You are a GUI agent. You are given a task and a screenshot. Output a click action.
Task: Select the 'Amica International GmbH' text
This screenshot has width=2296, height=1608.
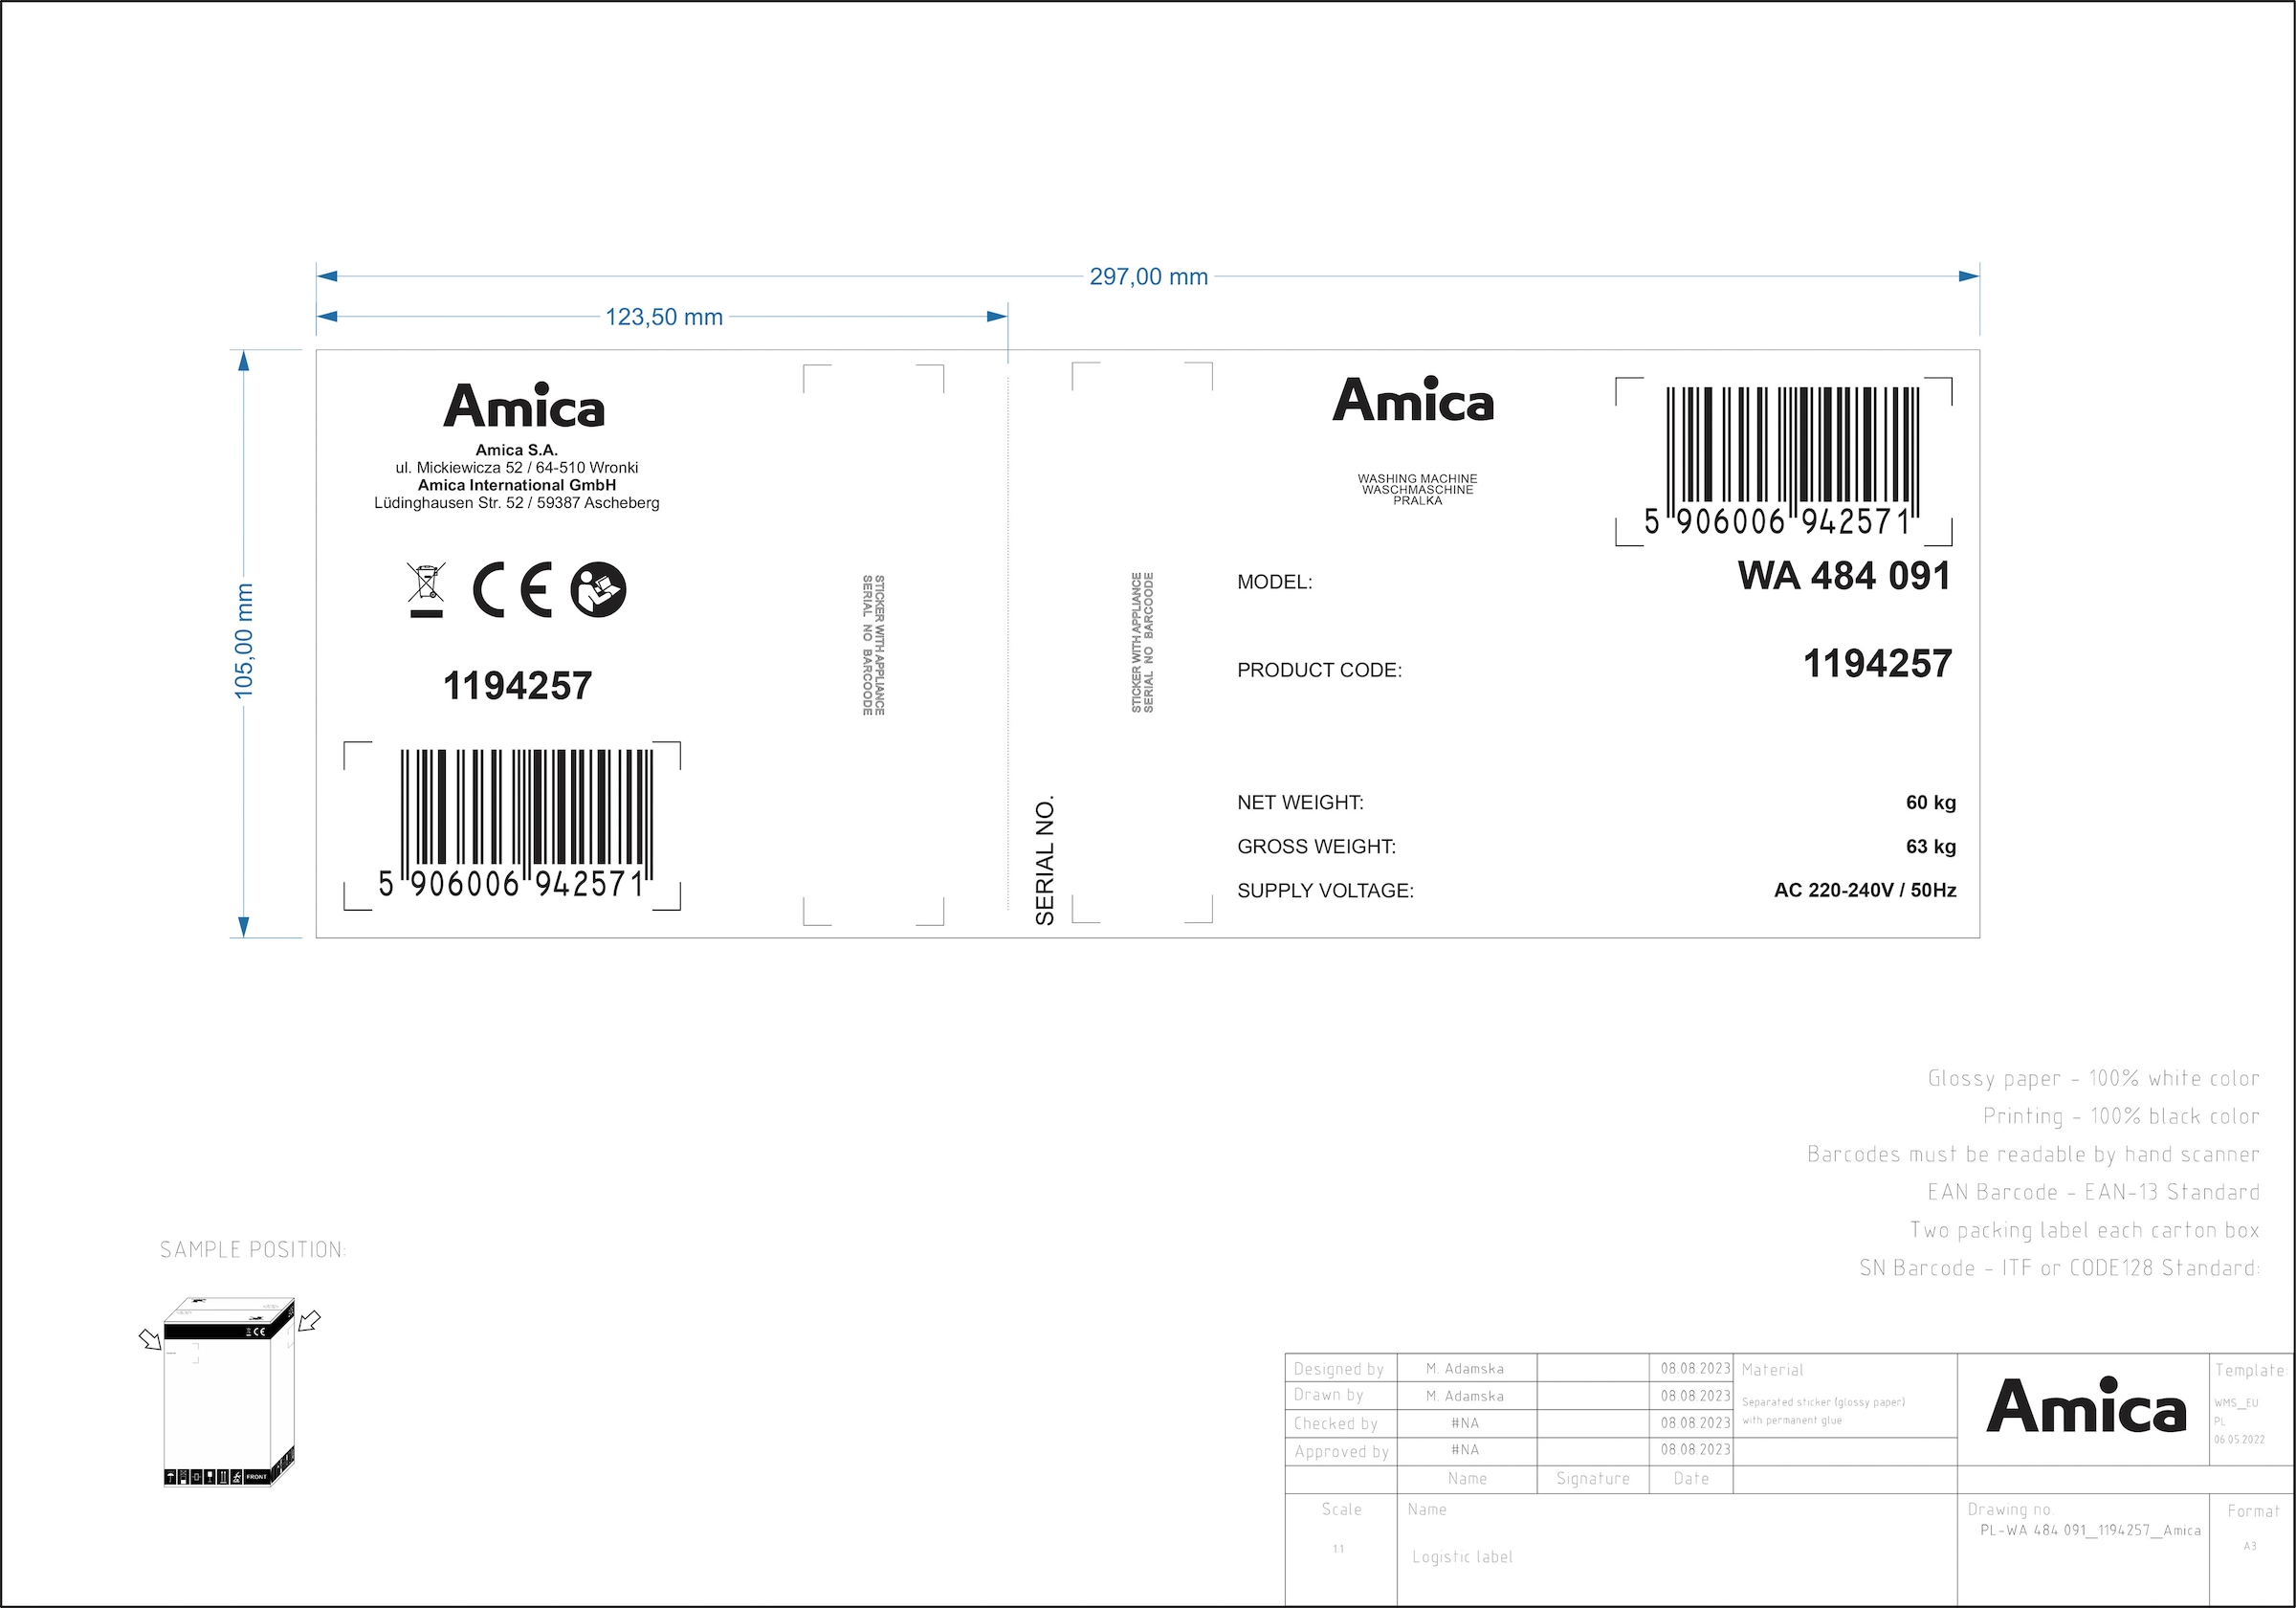(516, 485)
